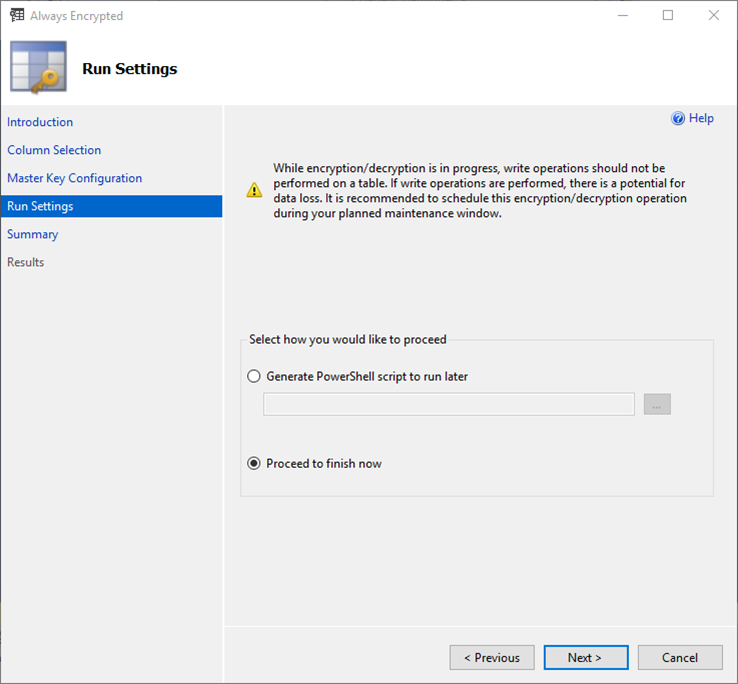Choose Proceed to finish now option

[x=254, y=463]
